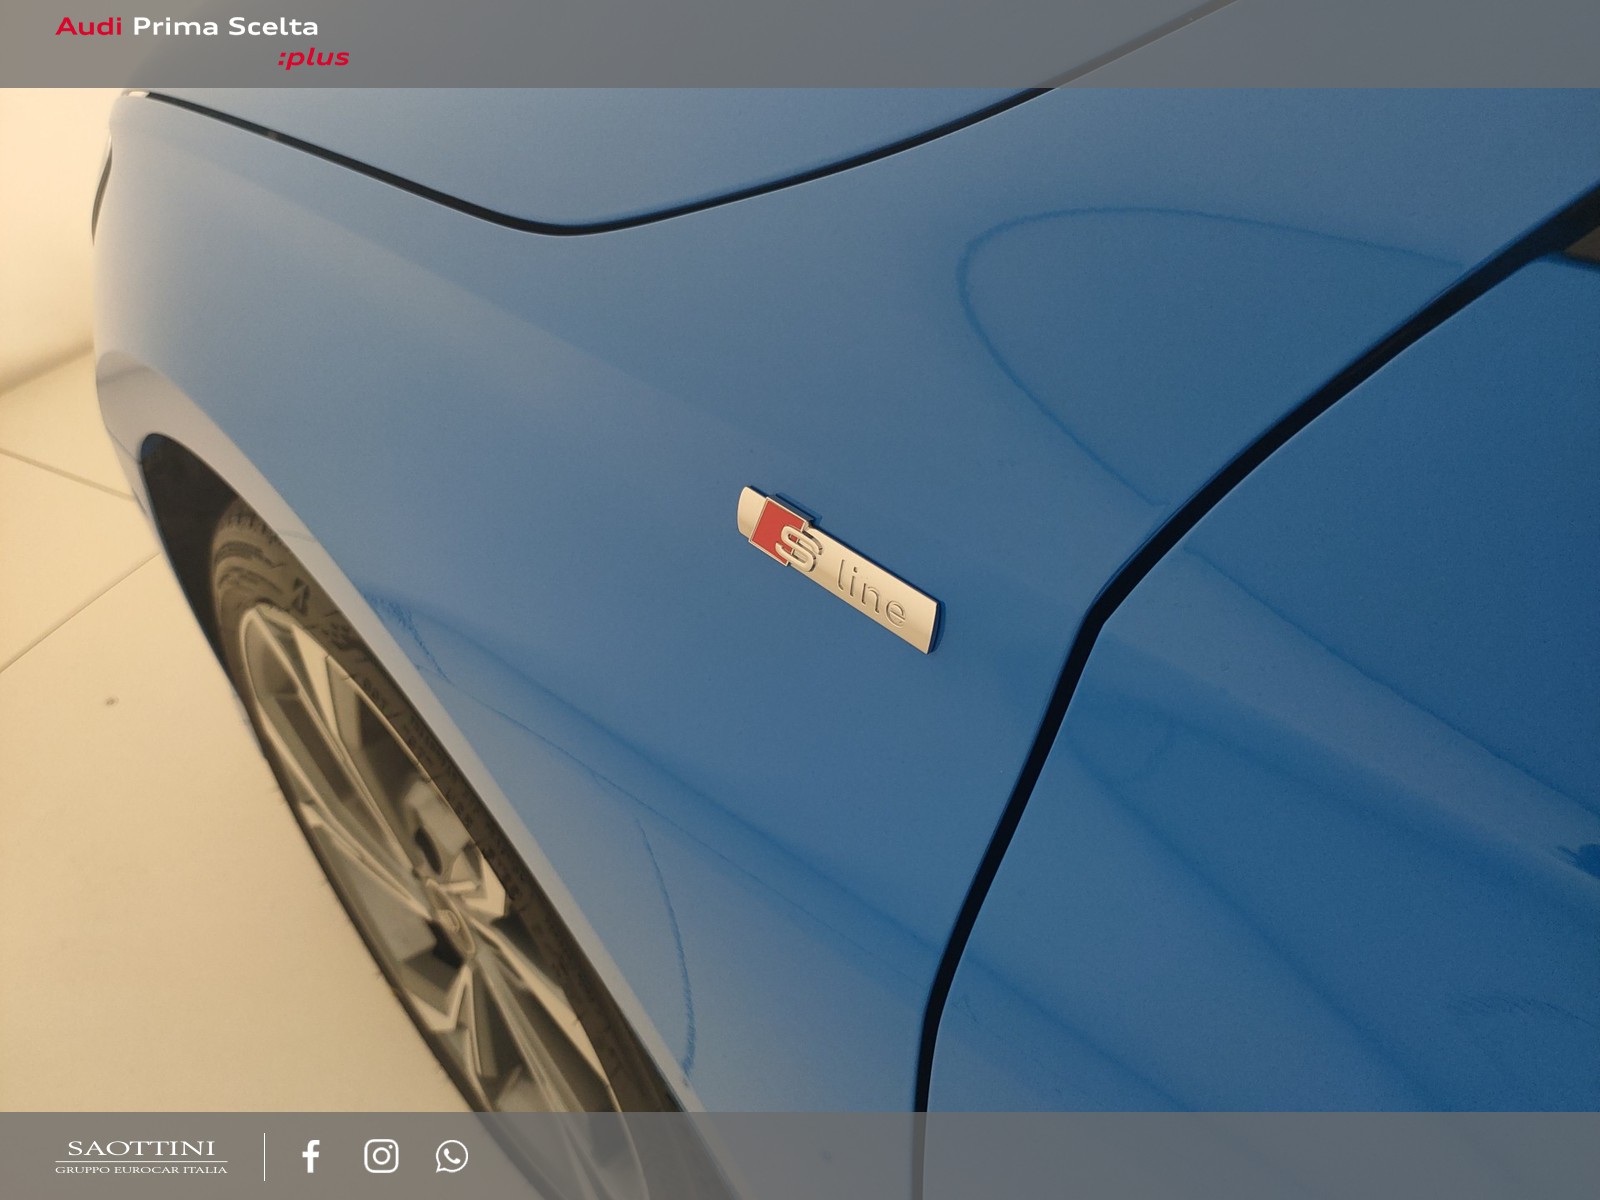Open the Instagram icon link
This screenshot has width=1600, height=1200.
tap(381, 1156)
